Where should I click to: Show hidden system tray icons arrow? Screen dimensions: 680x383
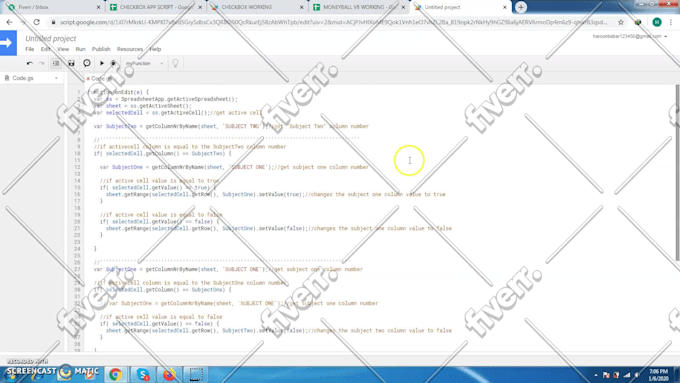(596, 375)
